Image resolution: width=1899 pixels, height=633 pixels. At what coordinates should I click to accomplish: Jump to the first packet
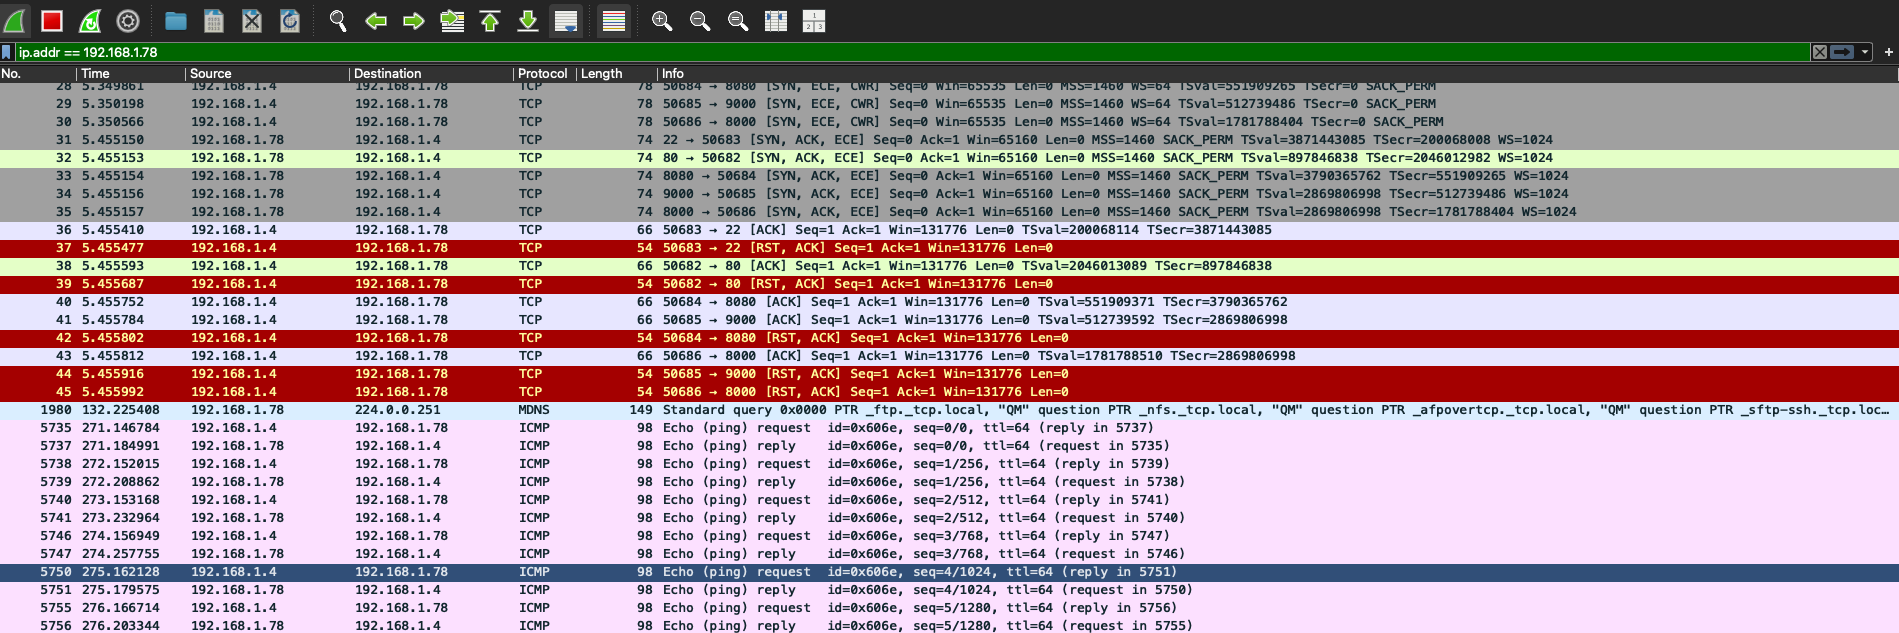coord(490,21)
